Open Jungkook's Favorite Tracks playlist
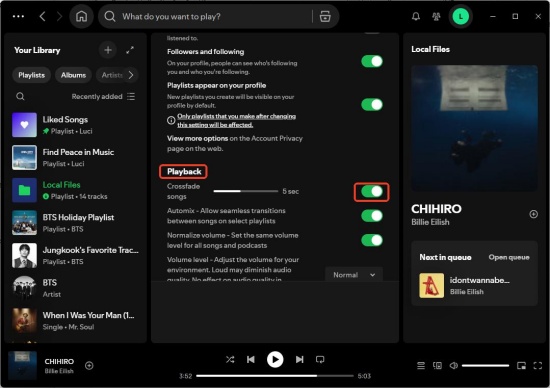Image resolution: width=550 pixels, height=388 pixels. tap(75, 255)
